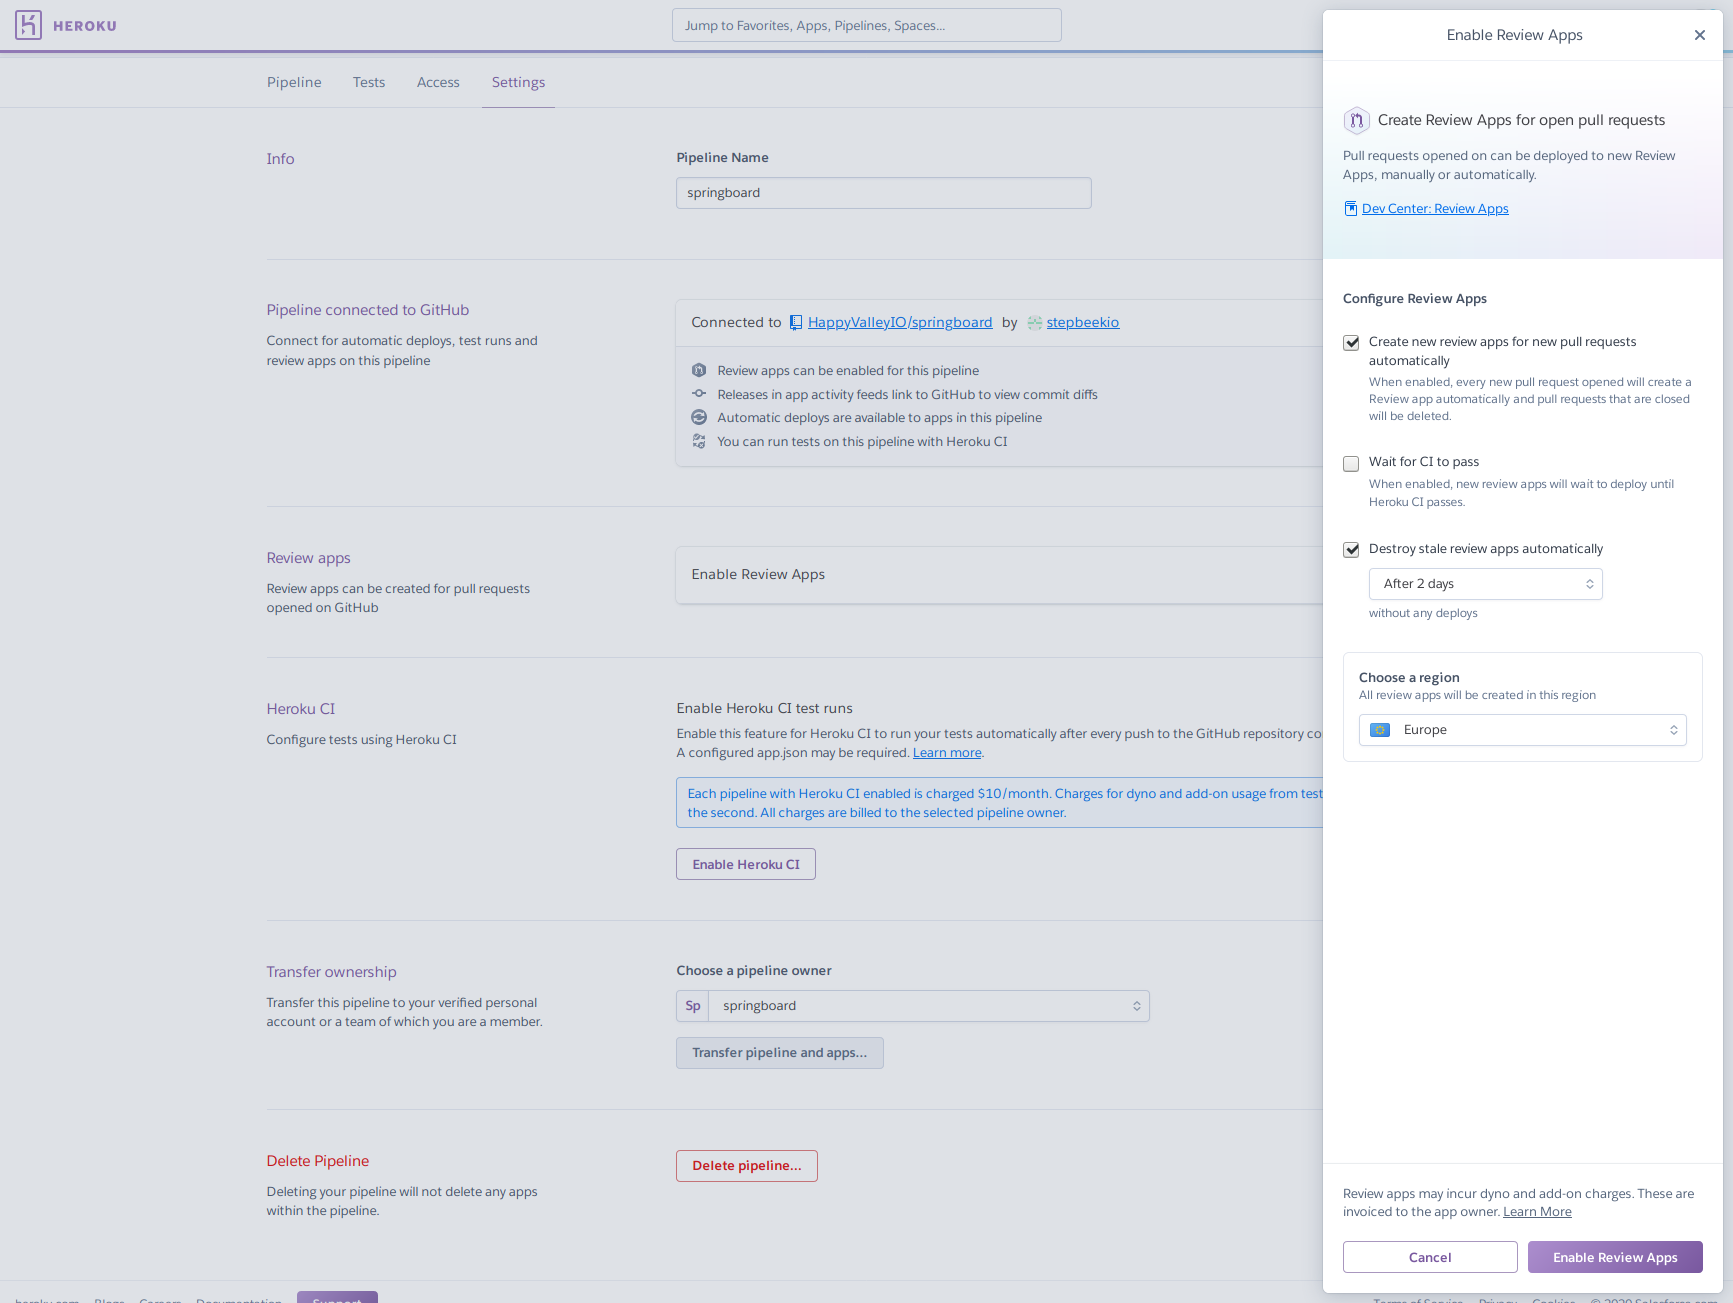Toggle Create new review apps for pull requests
Screen dimensions: 1733x1303
tap(1351, 343)
